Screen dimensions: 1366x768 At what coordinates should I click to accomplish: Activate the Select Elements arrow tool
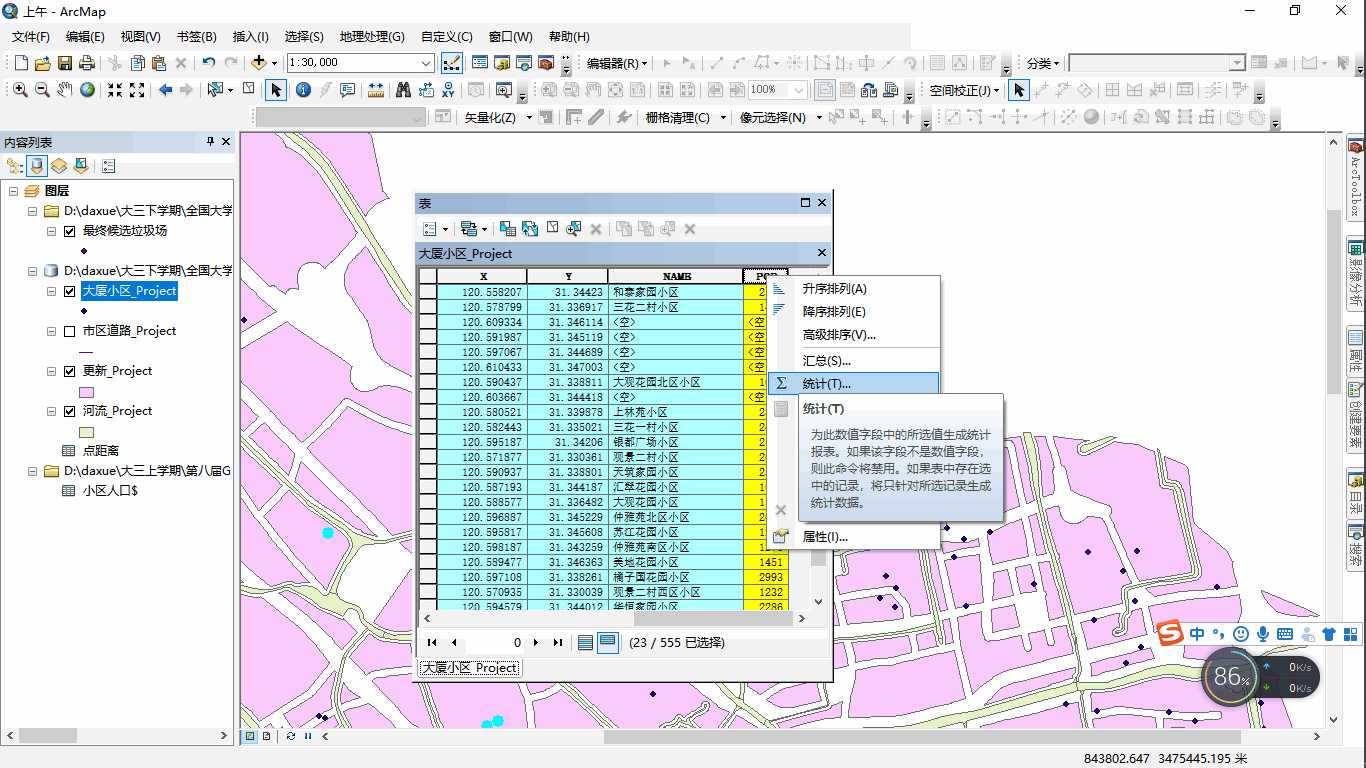point(276,90)
